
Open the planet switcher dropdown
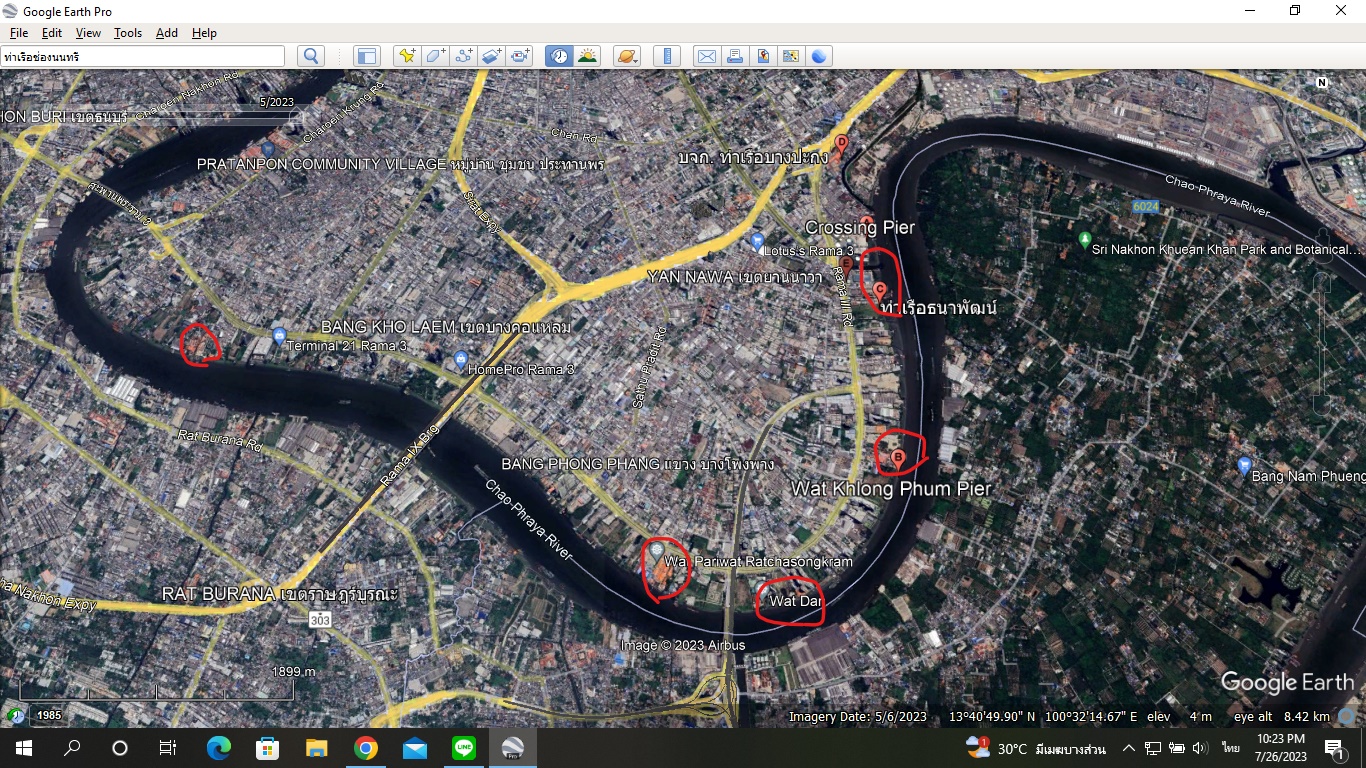pos(626,56)
